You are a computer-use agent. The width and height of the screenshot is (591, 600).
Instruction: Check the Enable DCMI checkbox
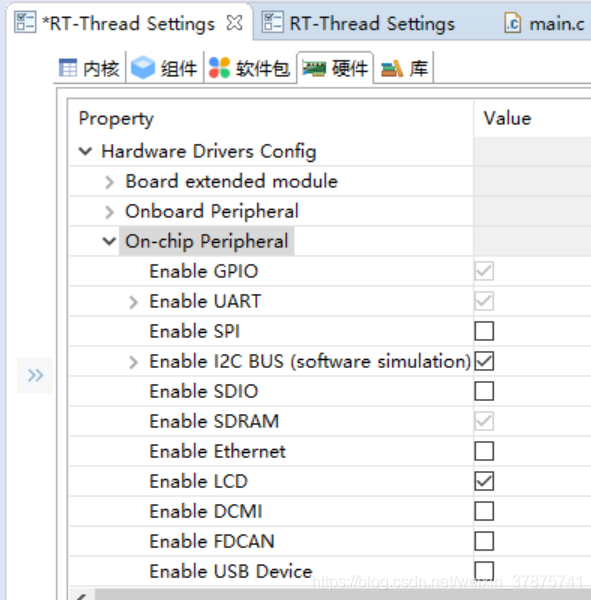pos(484,511)
